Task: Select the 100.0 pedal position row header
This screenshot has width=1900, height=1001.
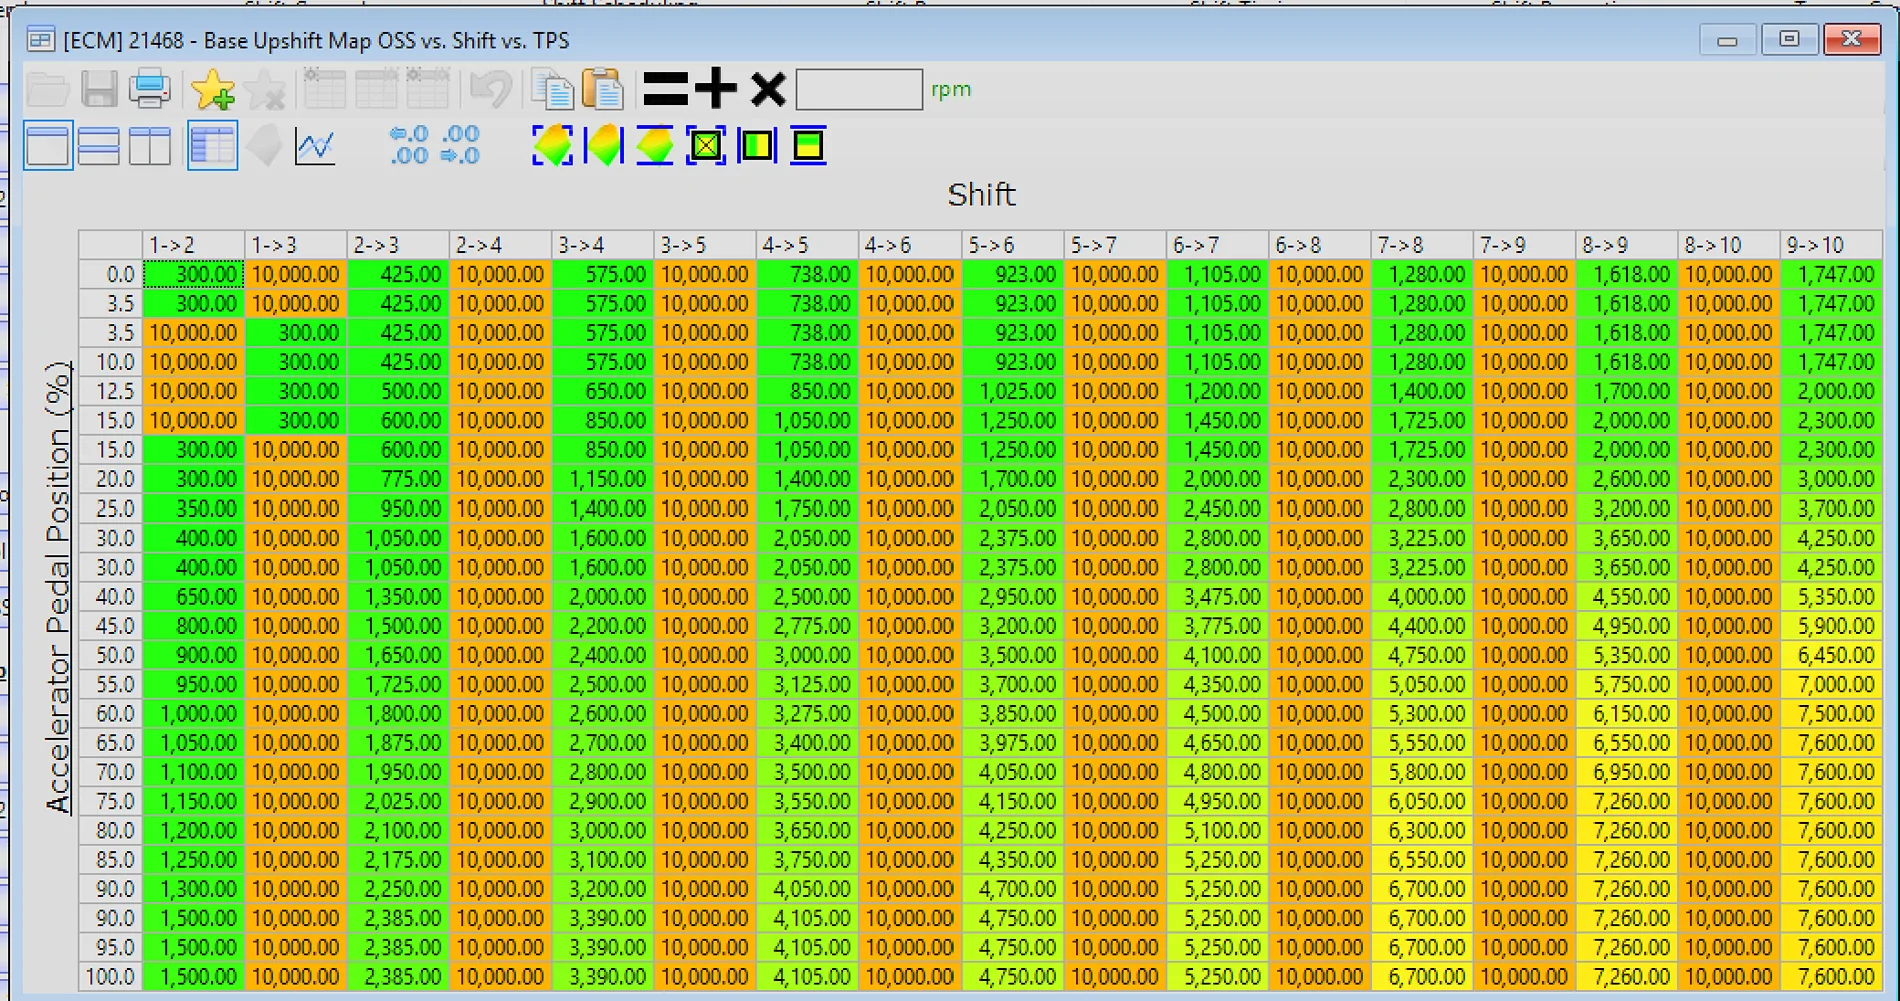Action: 111,977
